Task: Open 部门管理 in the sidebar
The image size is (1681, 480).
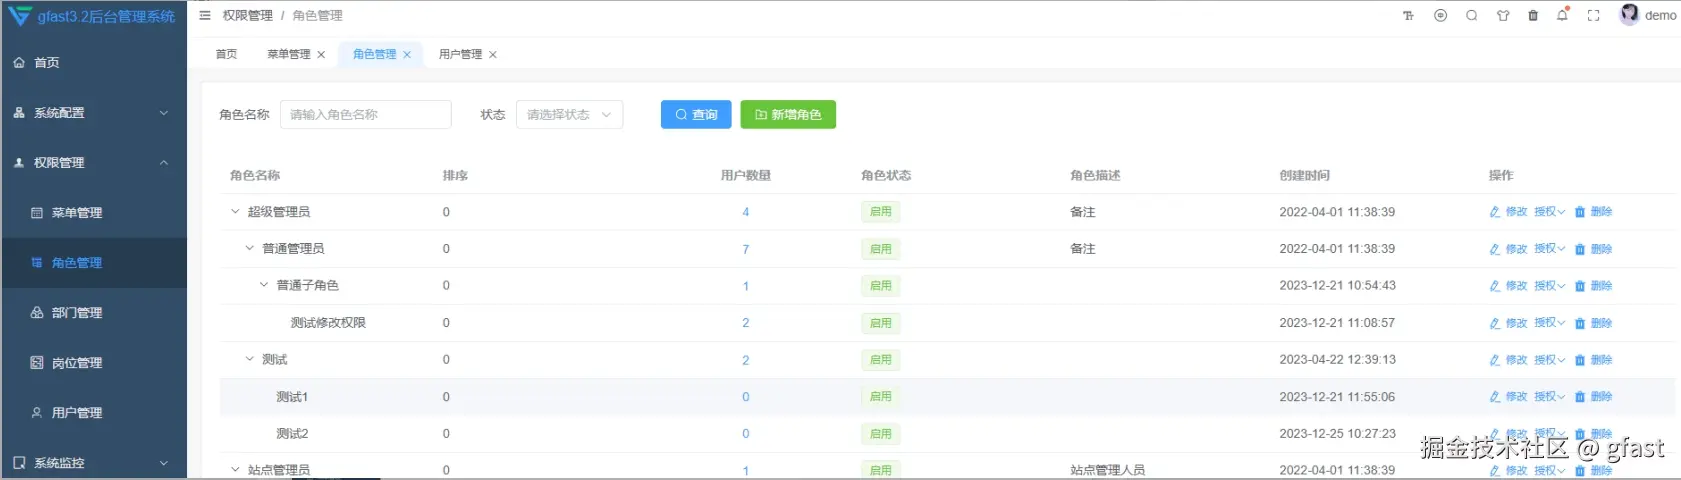Action: coord(94,313)
